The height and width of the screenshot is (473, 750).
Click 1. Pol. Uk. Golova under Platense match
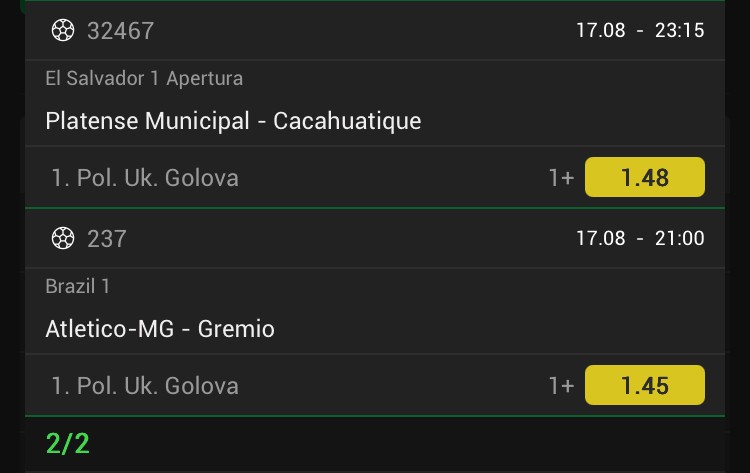pyautogui.click(x=145, y=178)
